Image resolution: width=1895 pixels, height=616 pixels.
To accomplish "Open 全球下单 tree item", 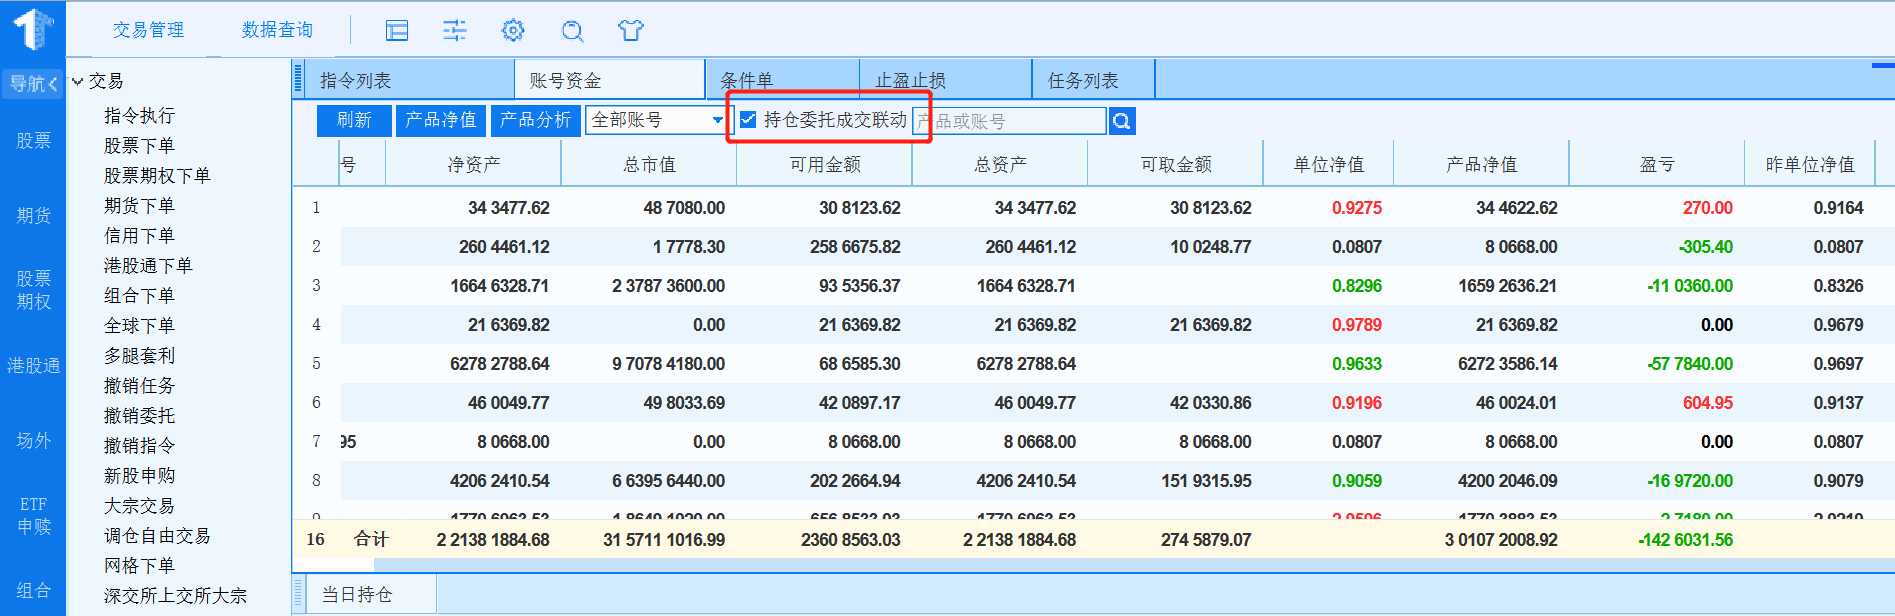I will click(x=139, y=326).
